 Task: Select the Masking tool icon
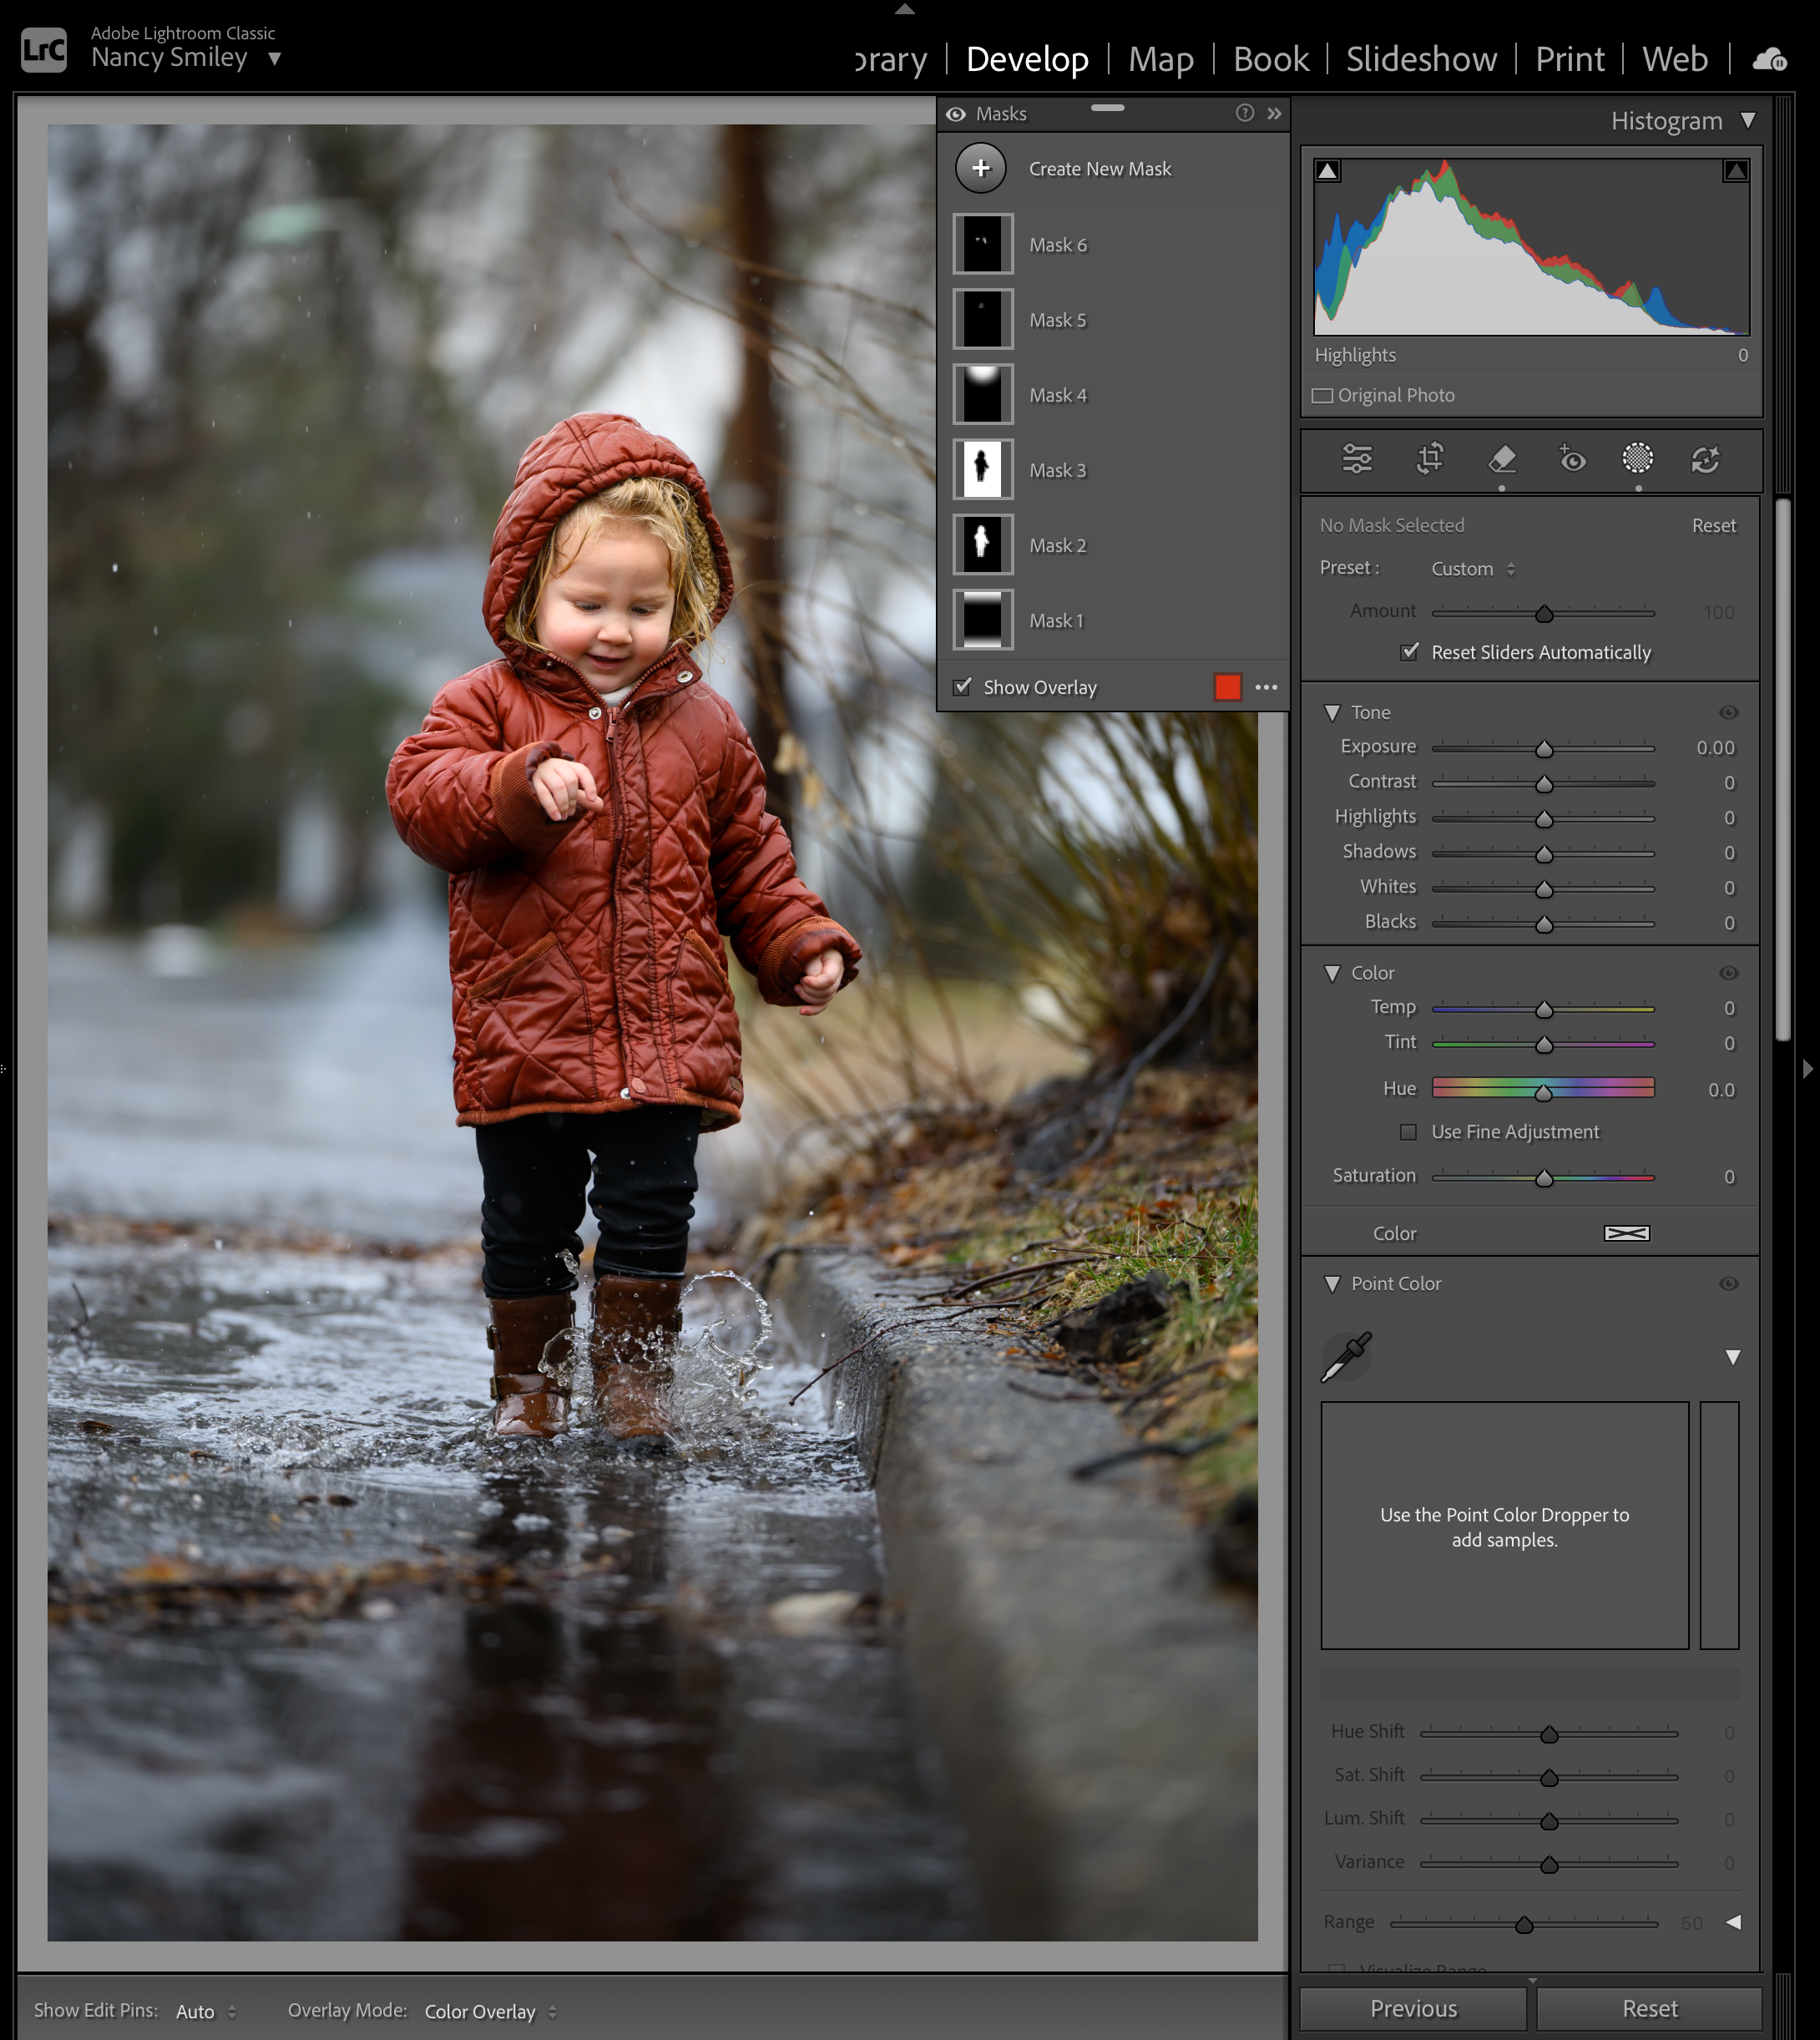tap(1637, 459)
